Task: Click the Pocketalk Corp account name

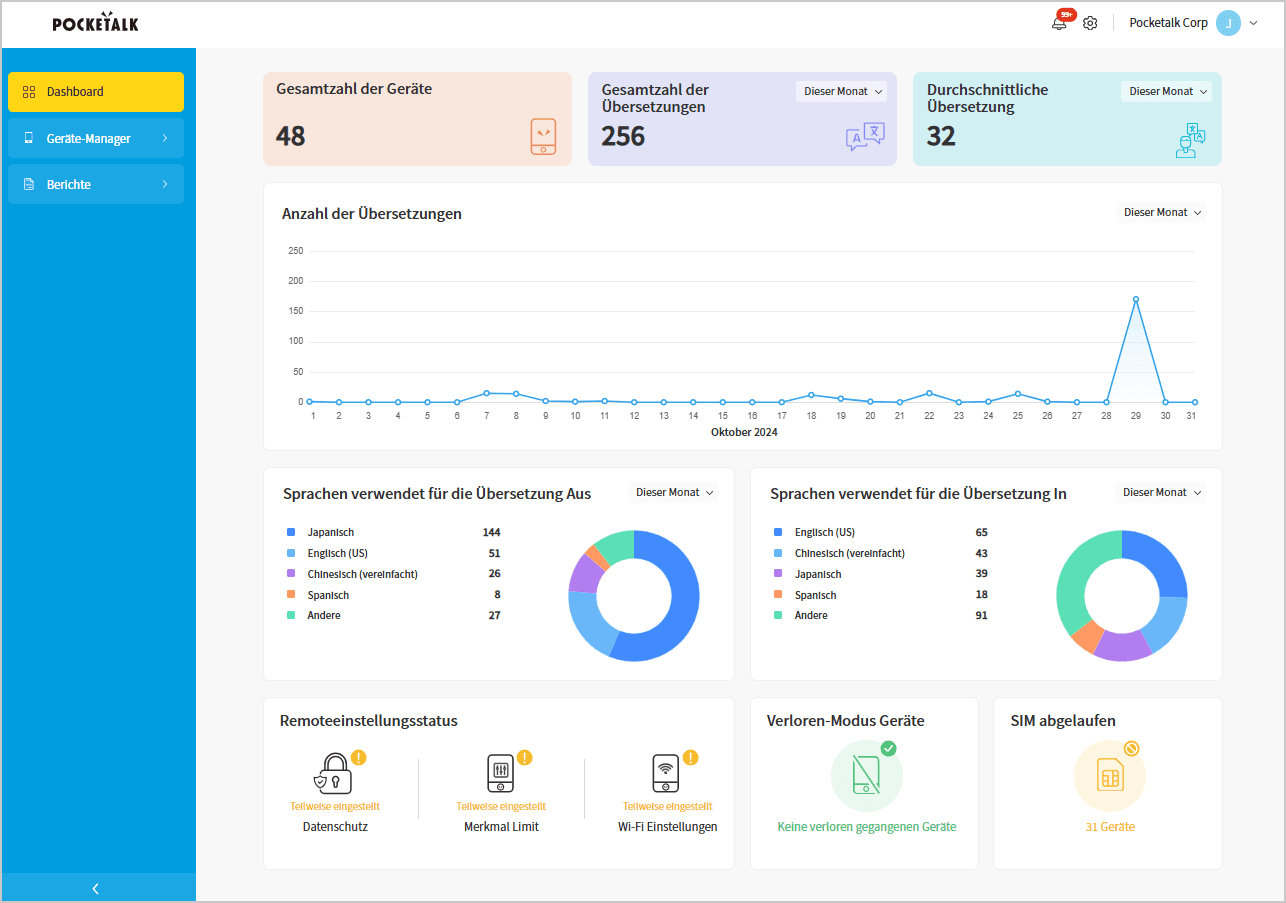Action: click(1168, 23)
